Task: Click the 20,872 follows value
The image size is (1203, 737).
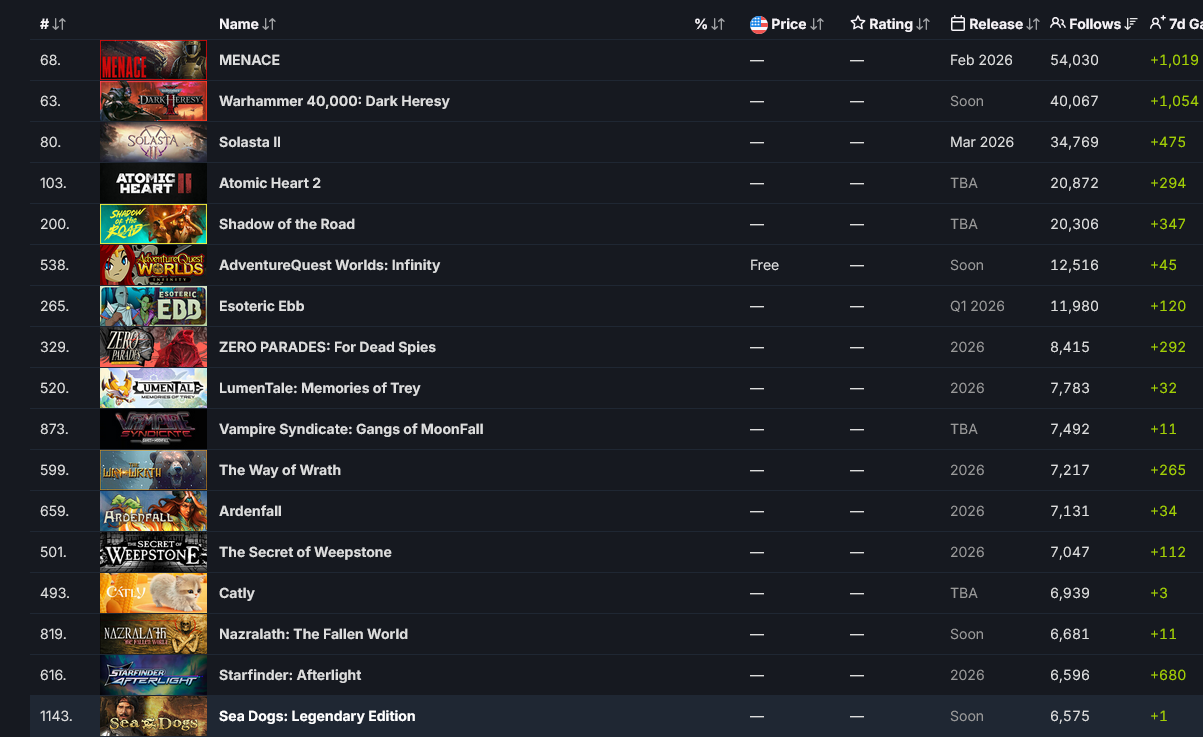Action: pos(1074,183)
